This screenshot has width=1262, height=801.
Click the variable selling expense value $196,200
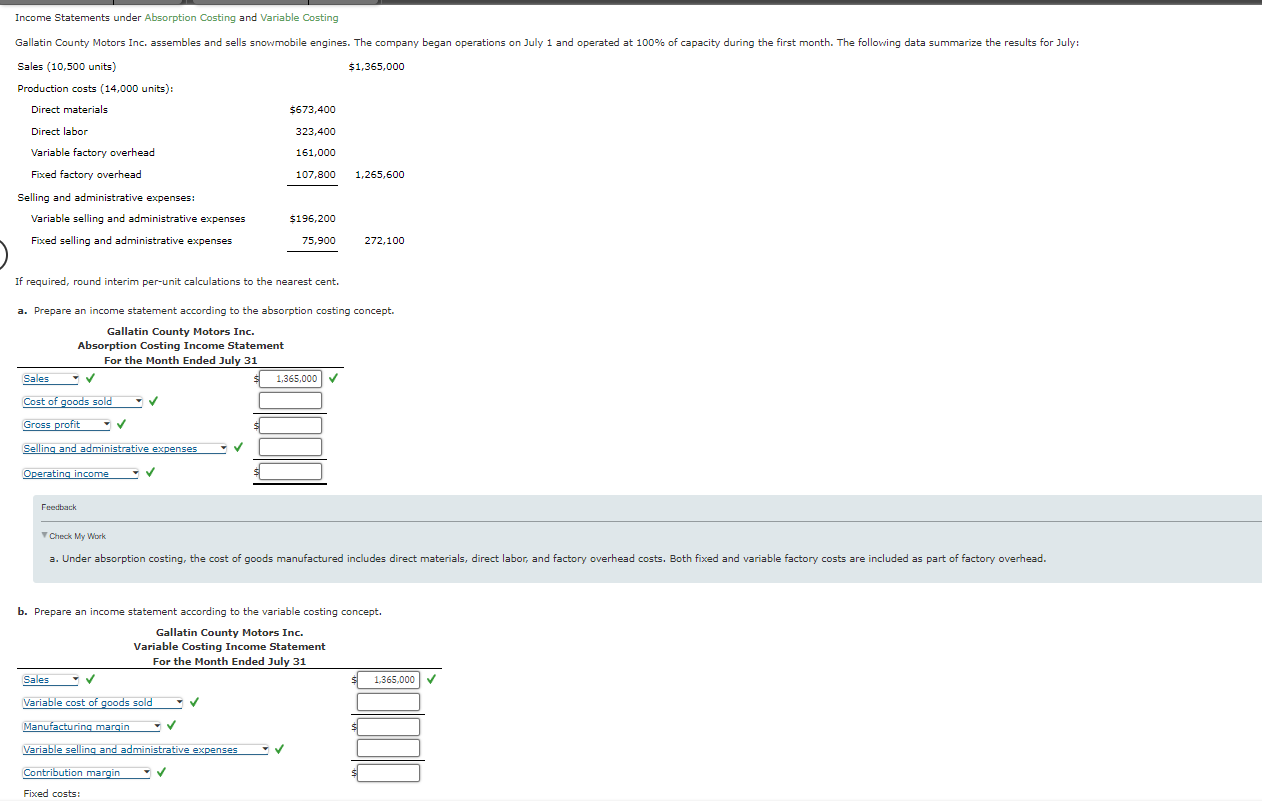[312, 219]
